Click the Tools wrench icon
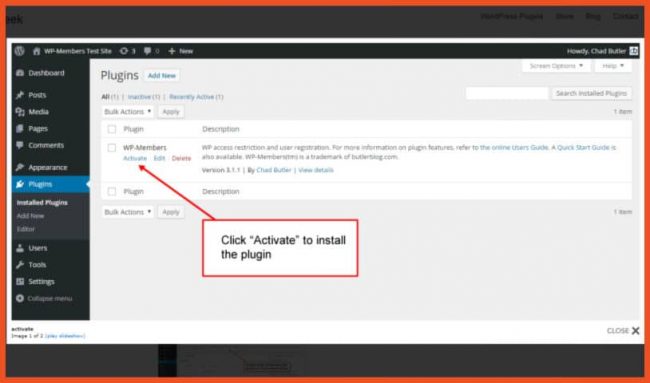Viewport: 650px width, 383px height. point(20,265)
